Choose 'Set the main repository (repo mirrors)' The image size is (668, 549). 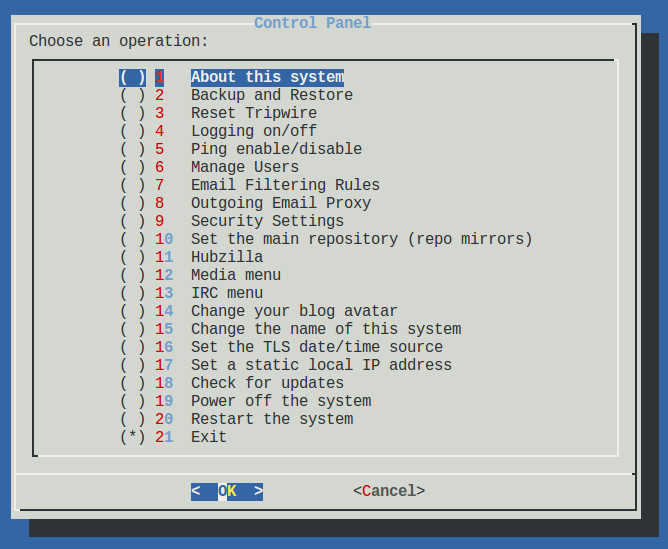362,239
